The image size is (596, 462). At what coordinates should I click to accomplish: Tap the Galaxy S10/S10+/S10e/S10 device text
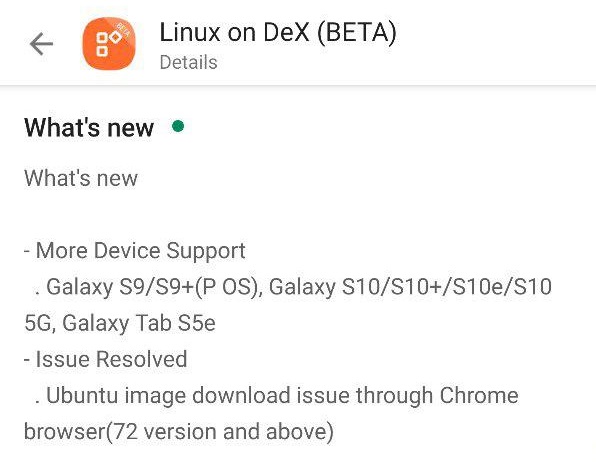[x=410, y=287]
